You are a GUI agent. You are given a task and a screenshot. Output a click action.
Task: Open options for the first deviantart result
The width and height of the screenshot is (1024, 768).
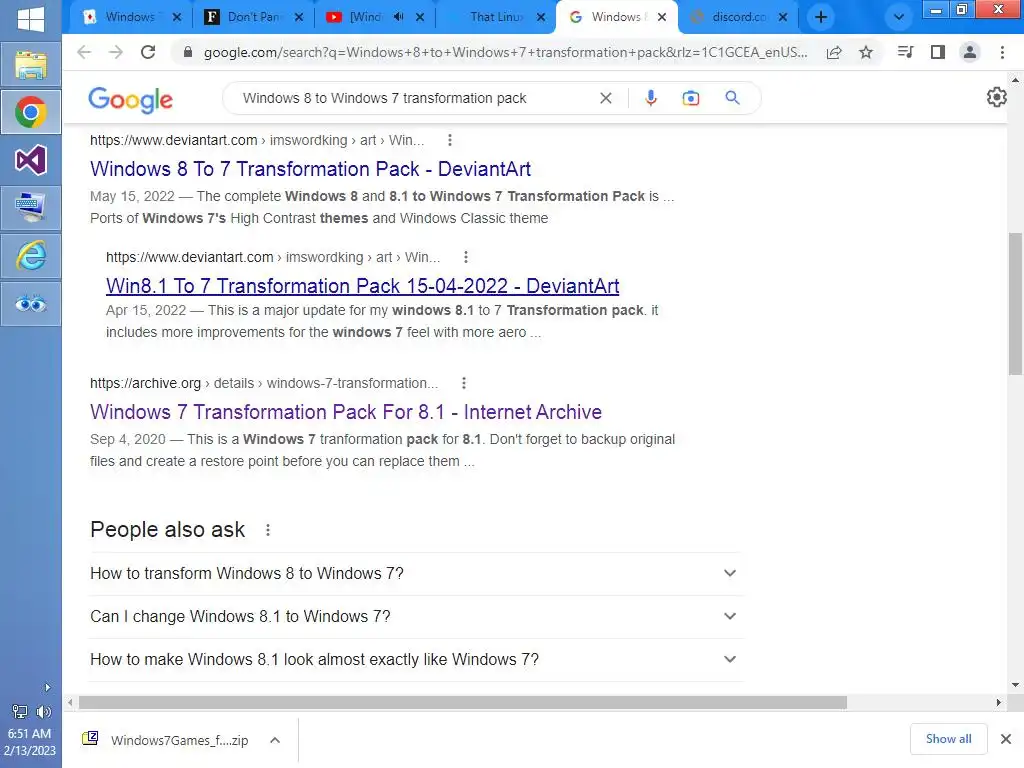click(x=449, y=140)
